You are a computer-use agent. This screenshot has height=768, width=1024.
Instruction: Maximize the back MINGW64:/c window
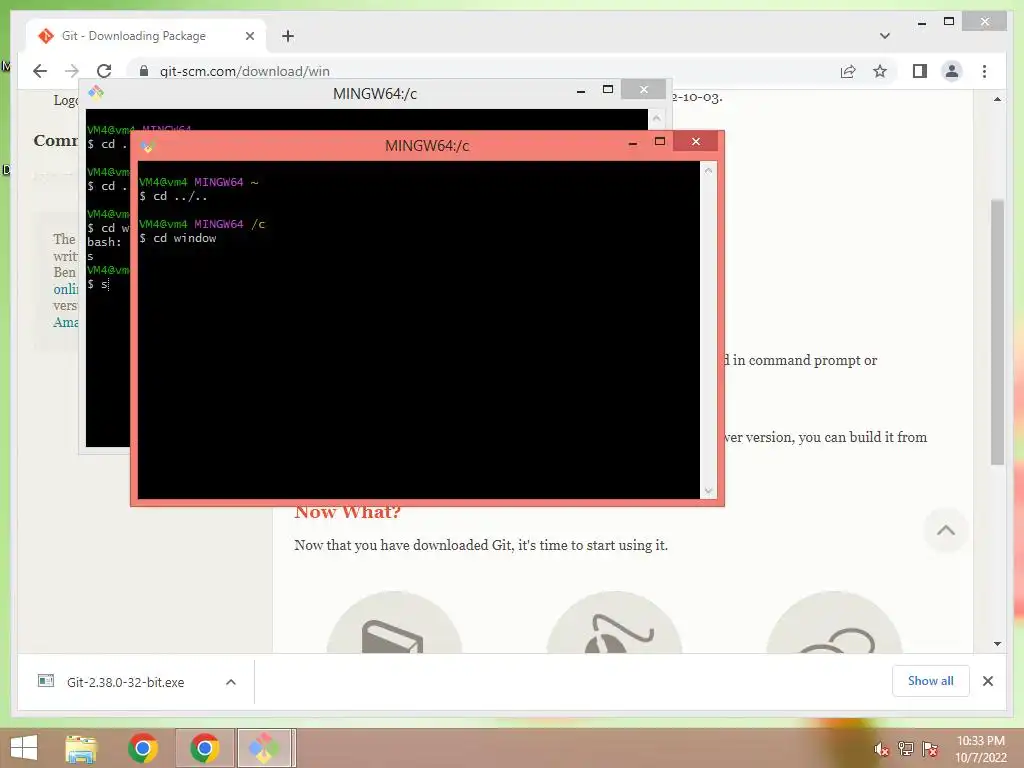[607, 89]
